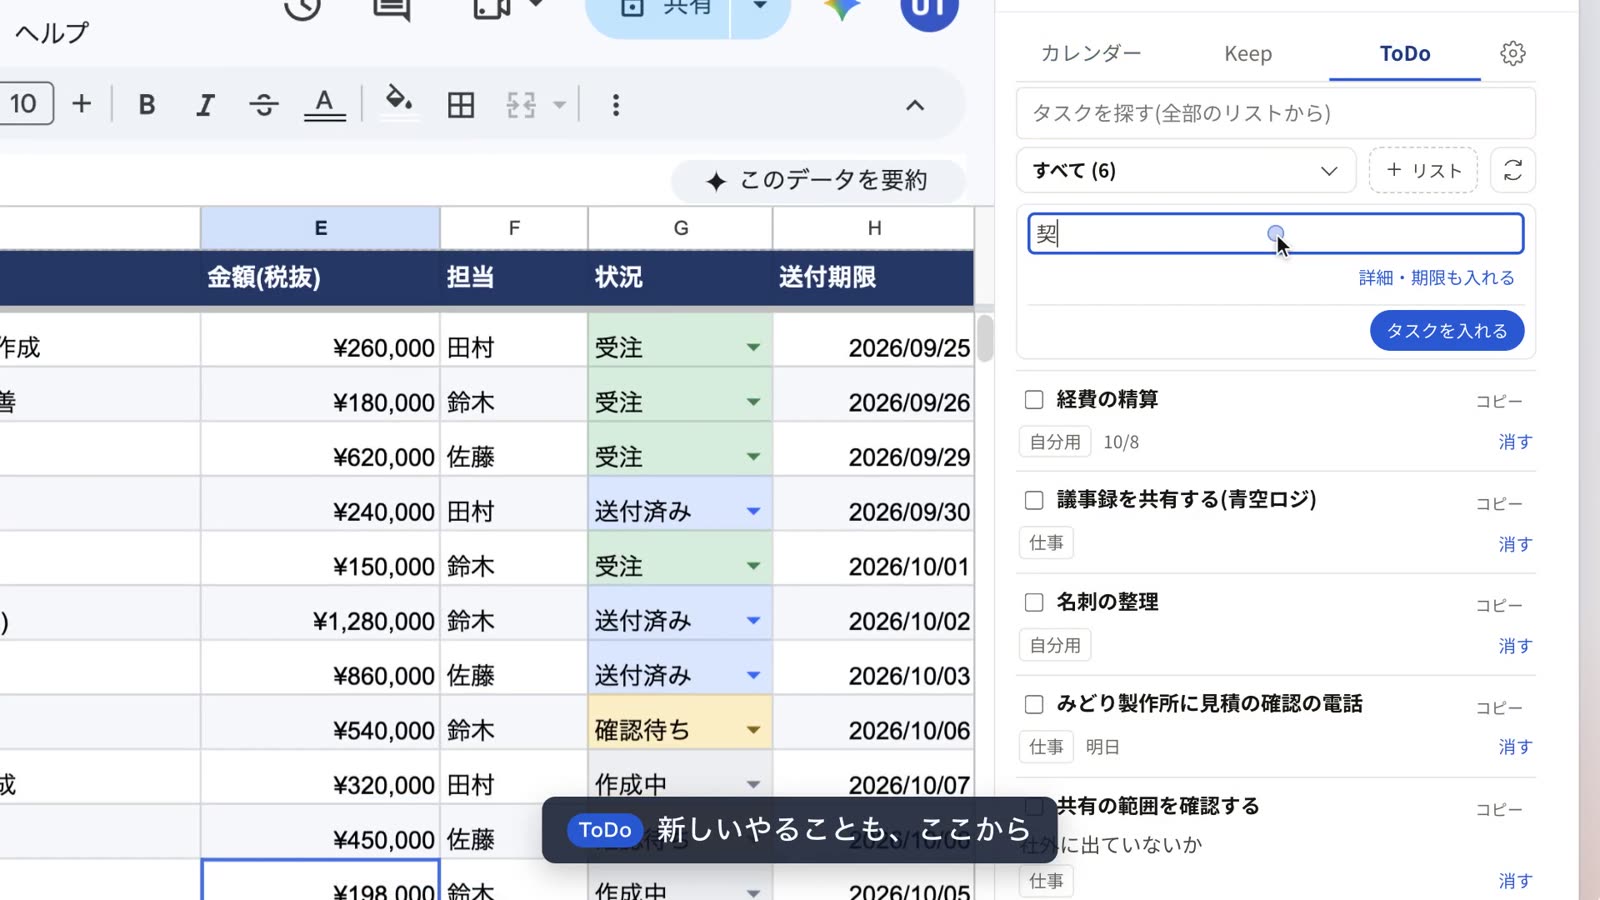Open the Gemini sparkle icon

click(x=842, y=8)
